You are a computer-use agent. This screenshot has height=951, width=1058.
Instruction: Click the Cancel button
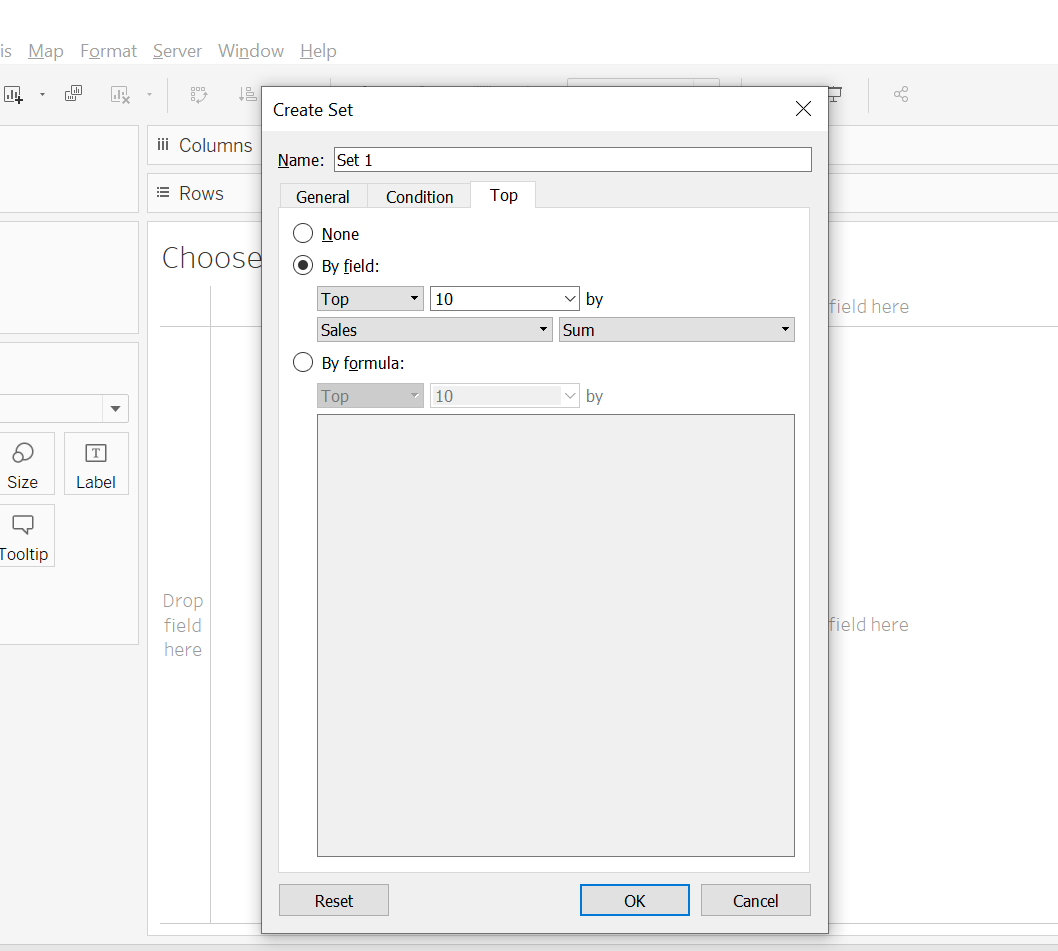[756, 900]
